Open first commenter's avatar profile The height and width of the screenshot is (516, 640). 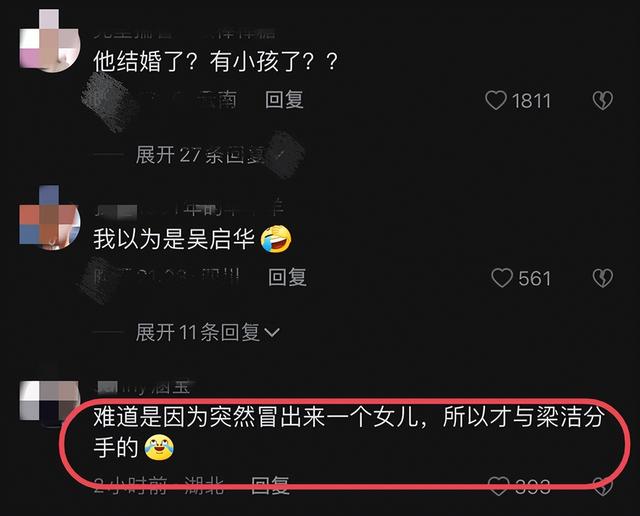tap(50, 42)
